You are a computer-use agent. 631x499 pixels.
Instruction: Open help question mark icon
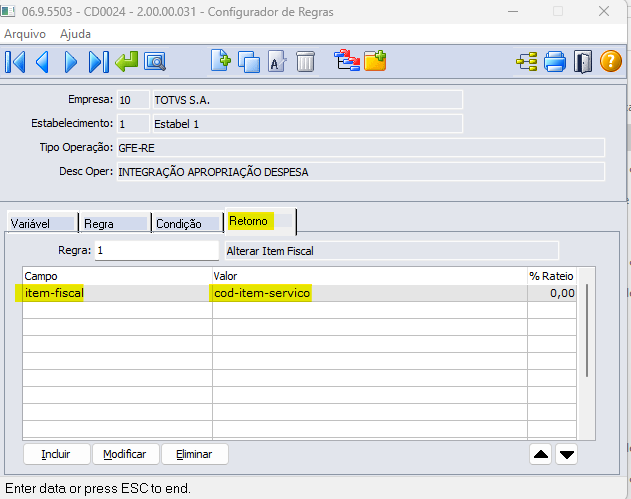[x=611, y=62]
